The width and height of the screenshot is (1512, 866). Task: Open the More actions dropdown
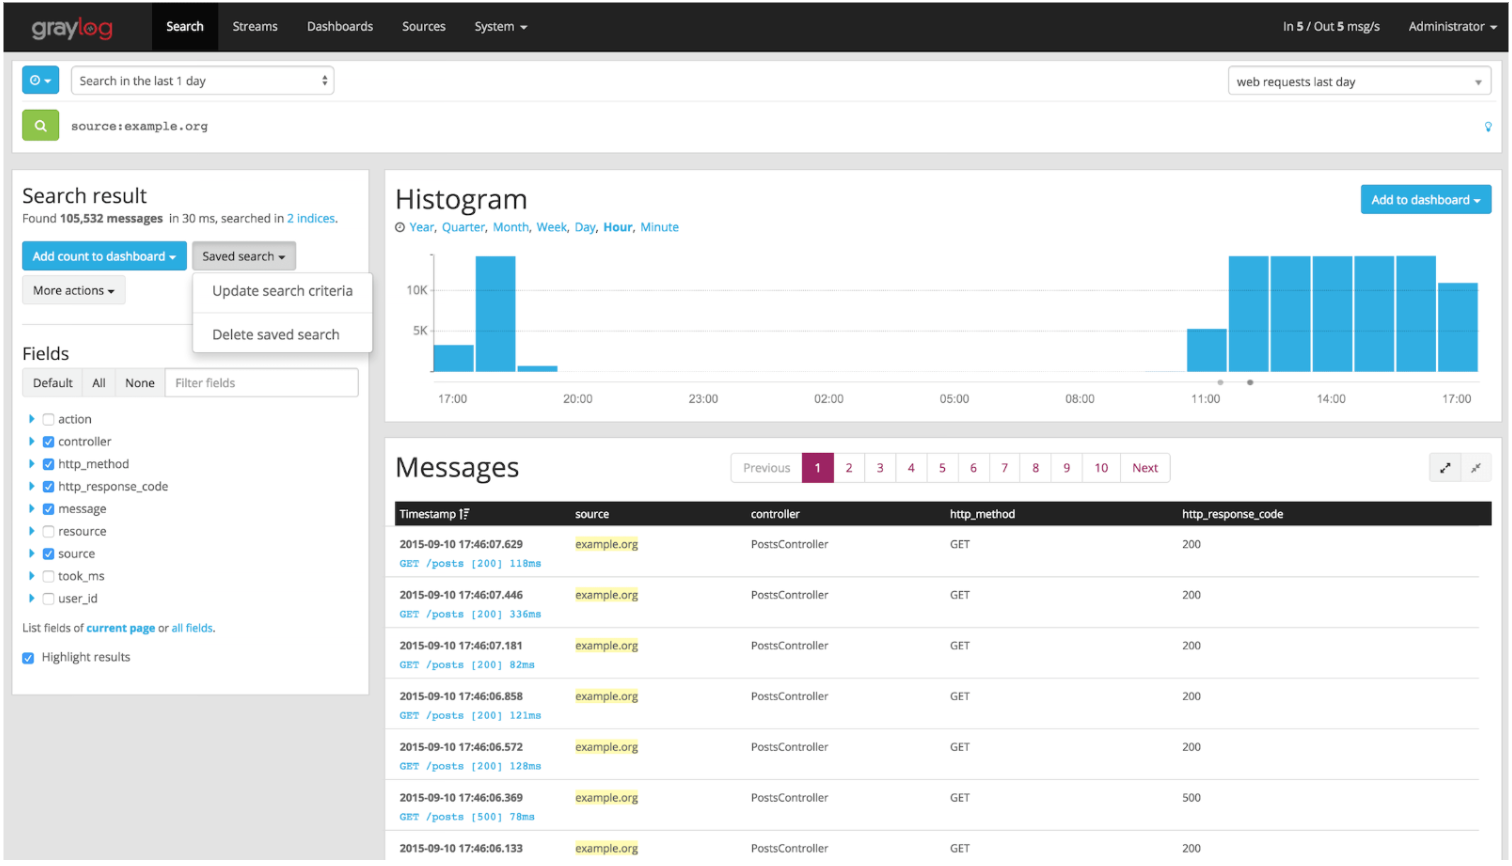coord(73,290)
